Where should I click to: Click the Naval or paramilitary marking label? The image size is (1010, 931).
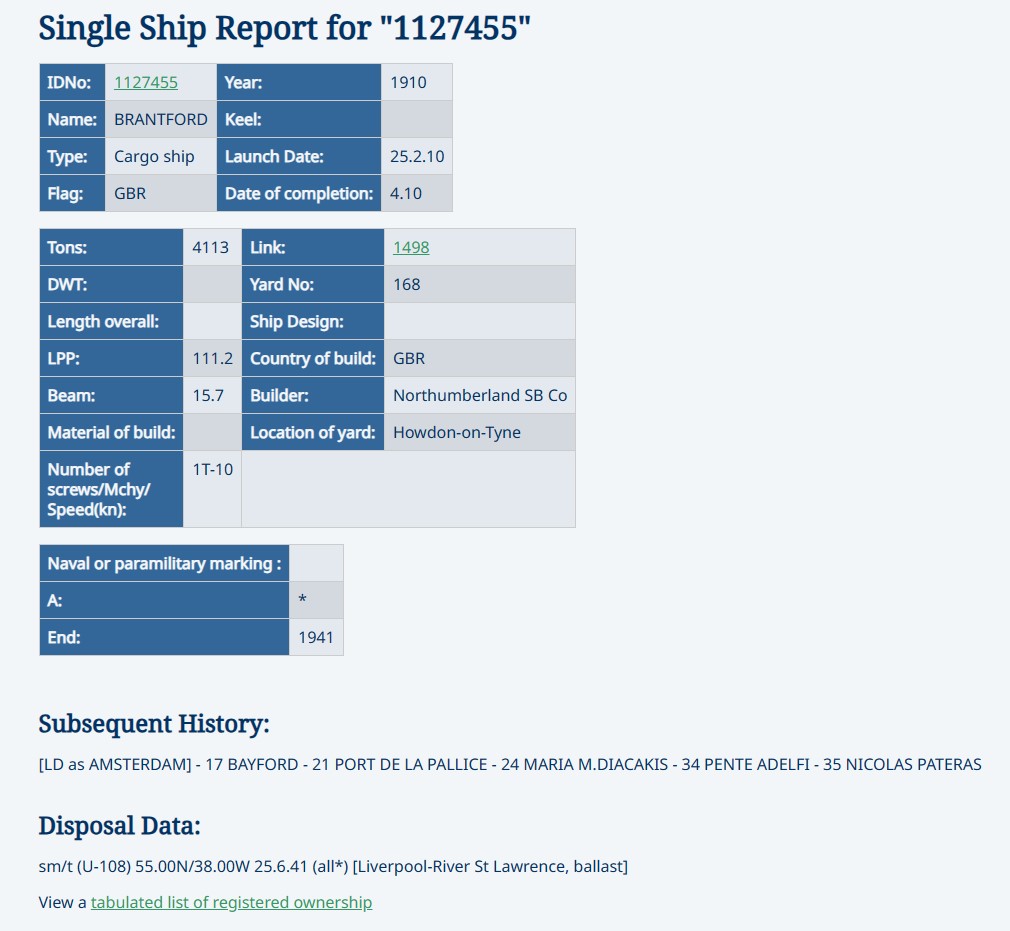click(x=164, y=563)
